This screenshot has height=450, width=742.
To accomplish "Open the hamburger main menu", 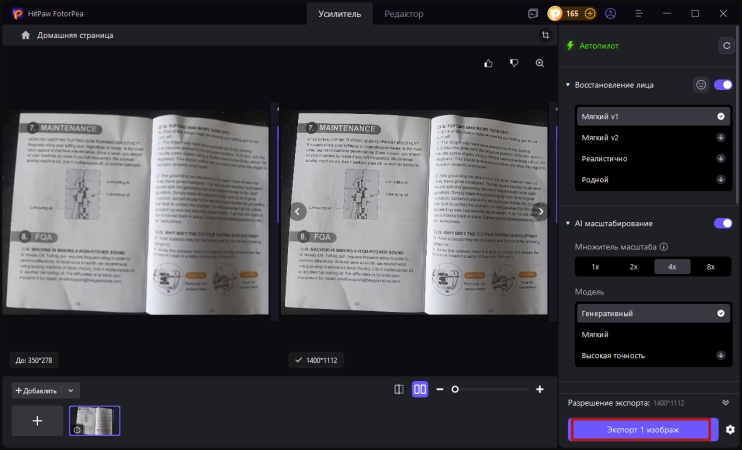I will click(638, 14).
